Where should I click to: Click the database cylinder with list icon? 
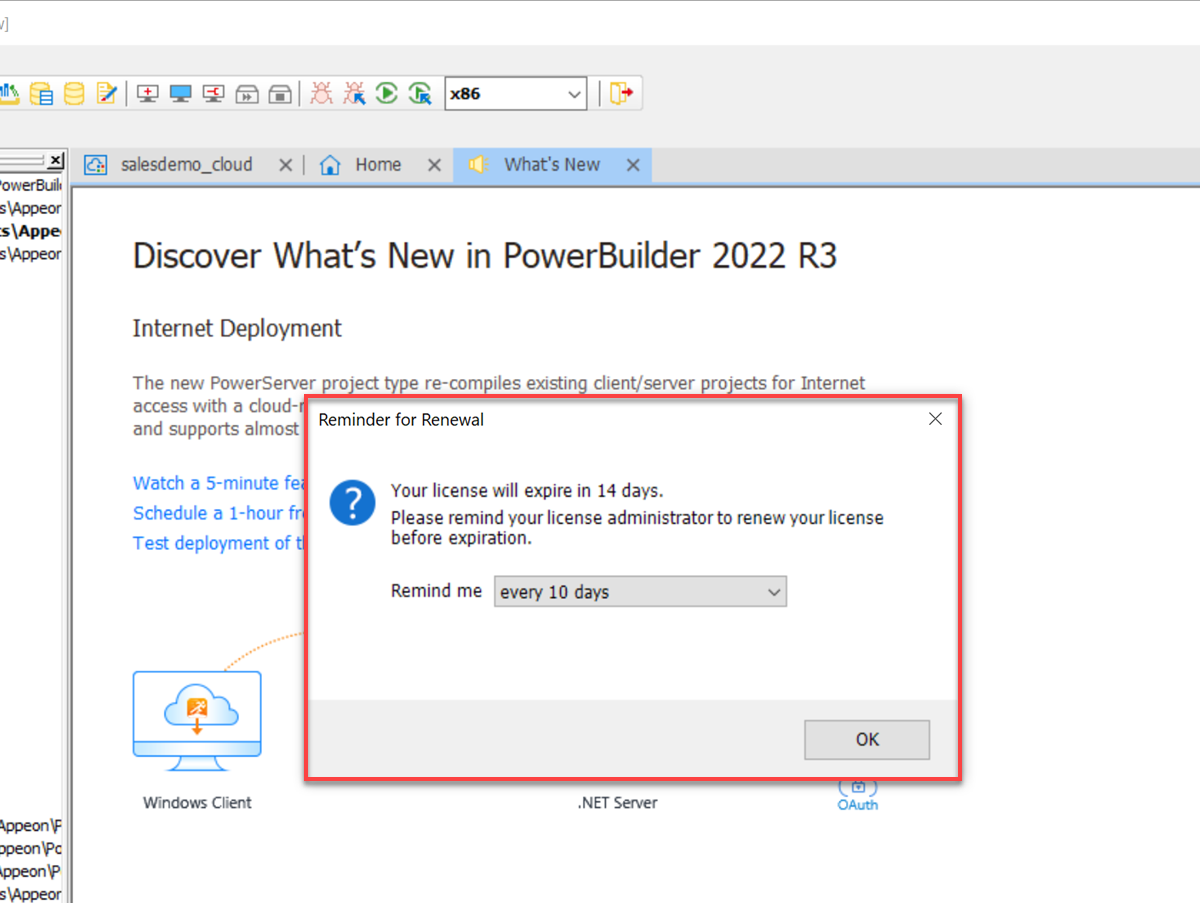tap(41, 94)
